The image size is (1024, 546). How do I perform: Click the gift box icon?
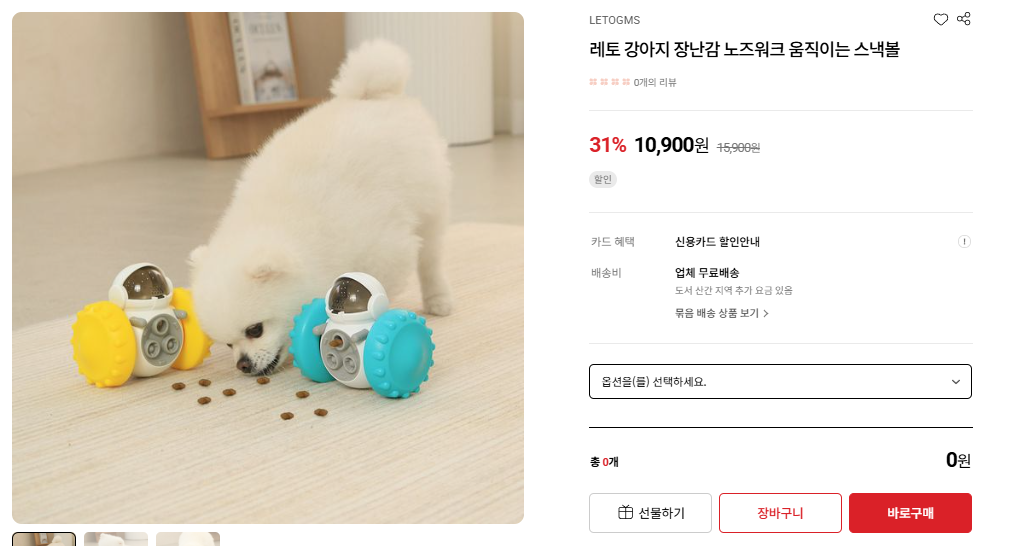[x=625, y=513]
